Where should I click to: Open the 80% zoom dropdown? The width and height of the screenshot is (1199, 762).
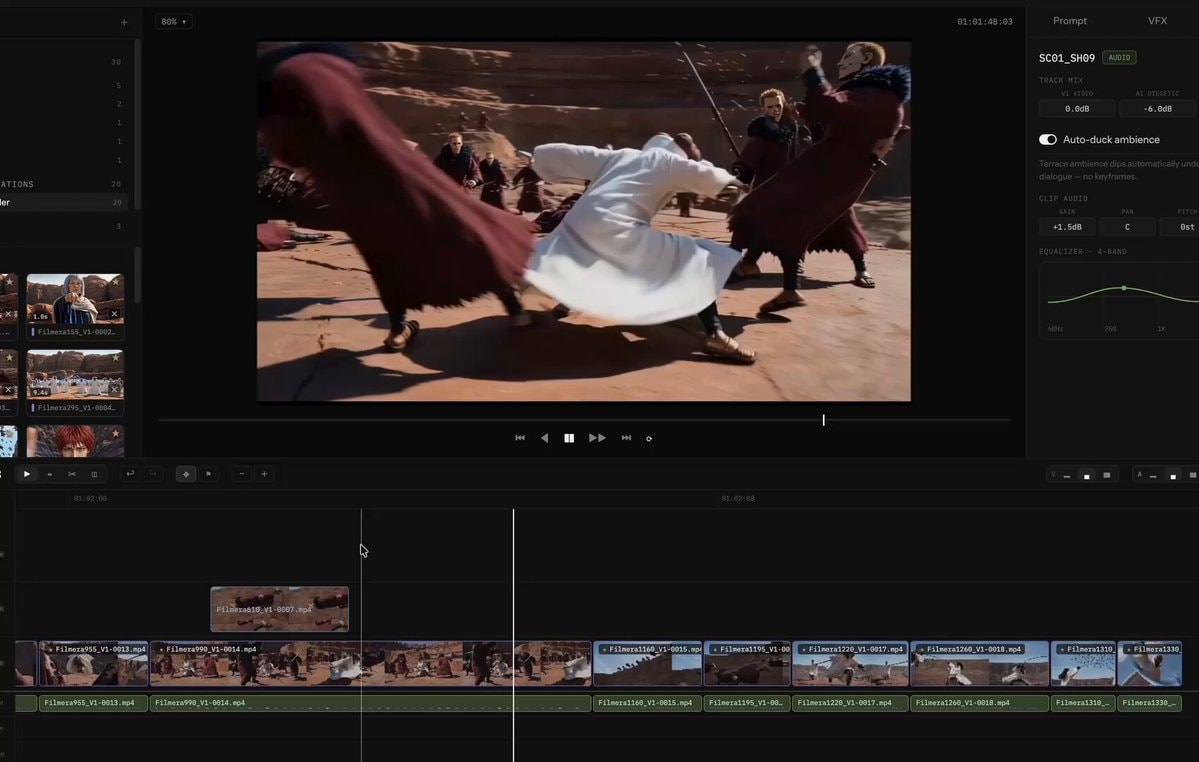pos(174,21)
